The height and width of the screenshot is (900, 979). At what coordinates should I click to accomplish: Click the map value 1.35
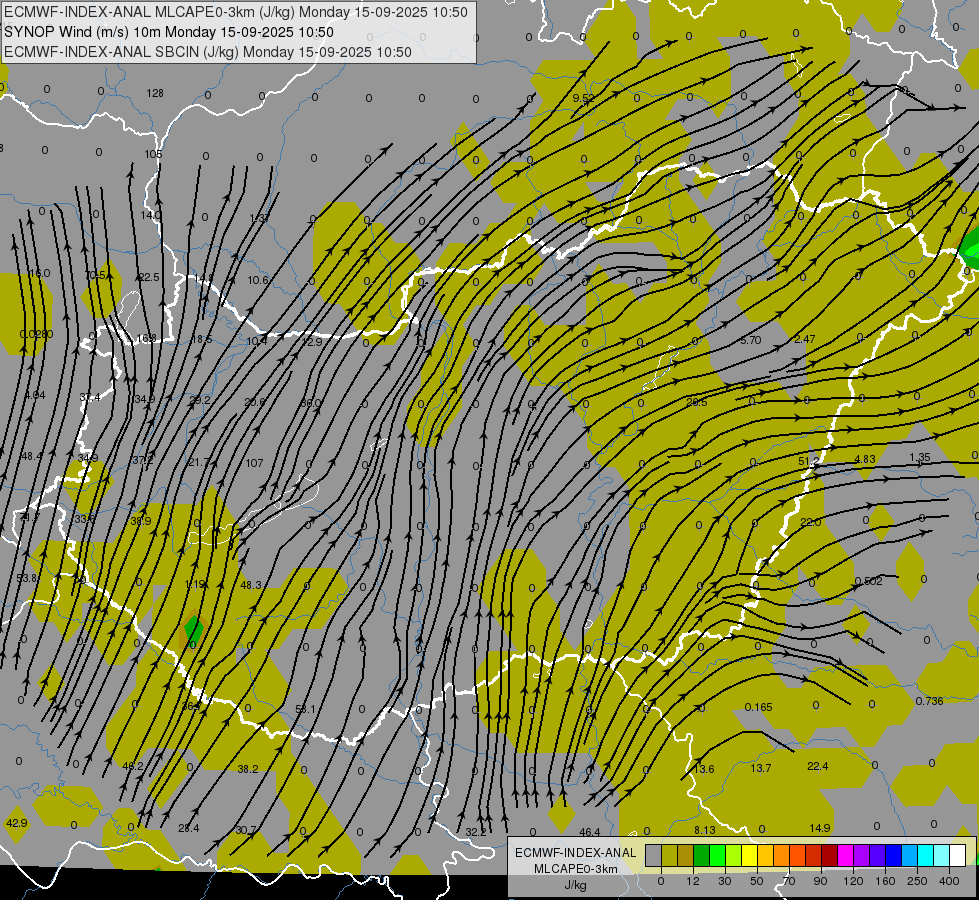[920, 457]
